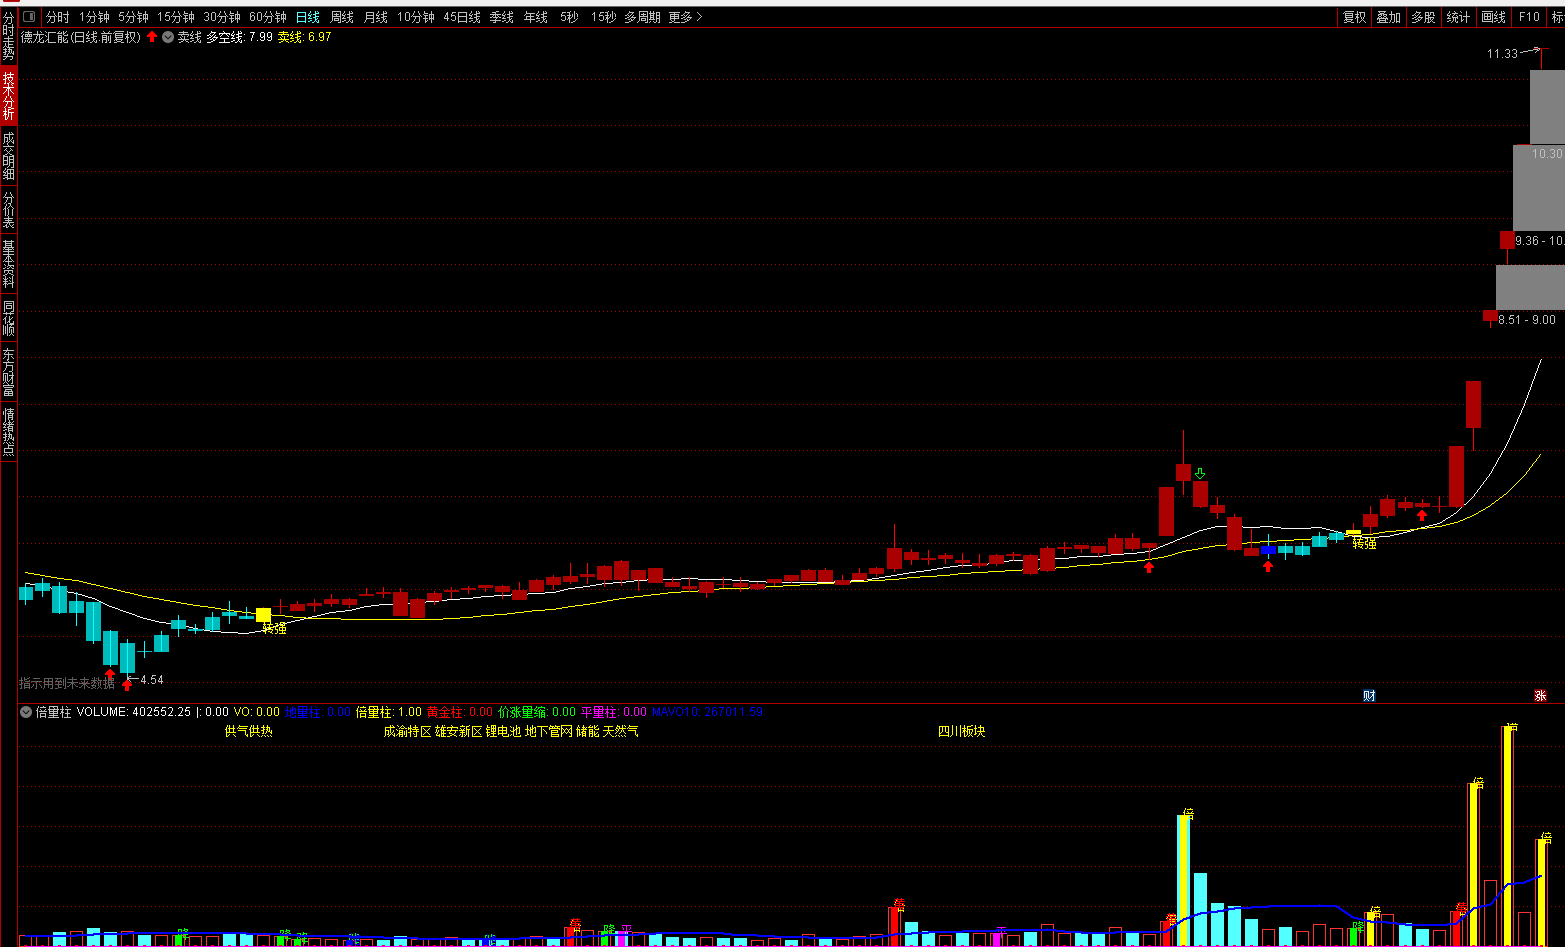Select the 1分钟 period
This screenshot has width=1565, height=947.
click(94, 17)
